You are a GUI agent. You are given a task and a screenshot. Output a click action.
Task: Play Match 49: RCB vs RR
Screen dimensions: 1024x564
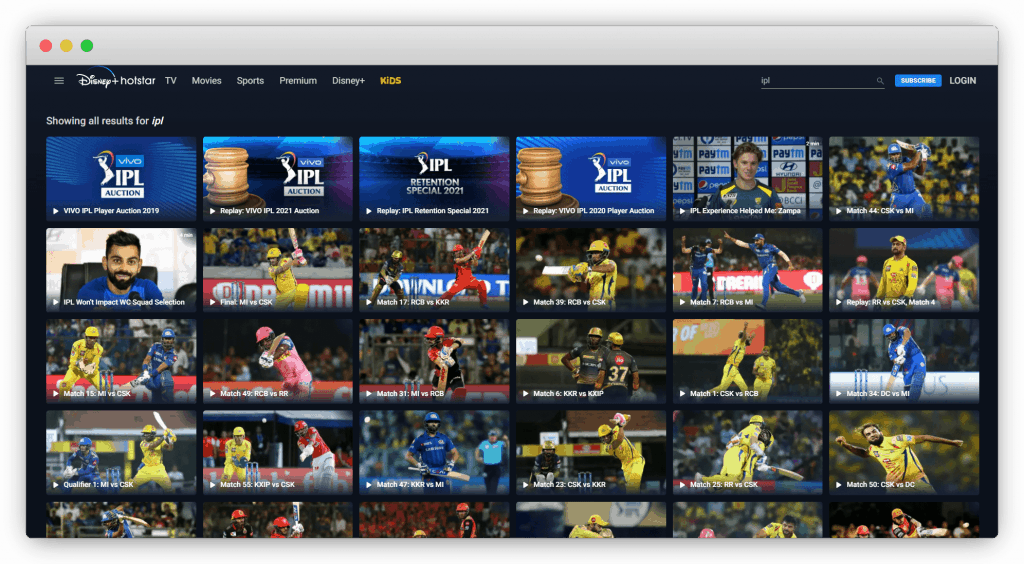278,361
